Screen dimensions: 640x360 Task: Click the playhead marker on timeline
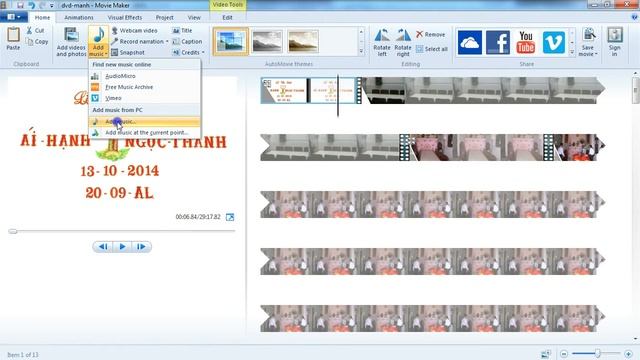pyautogui.click(x=338, y=96)
